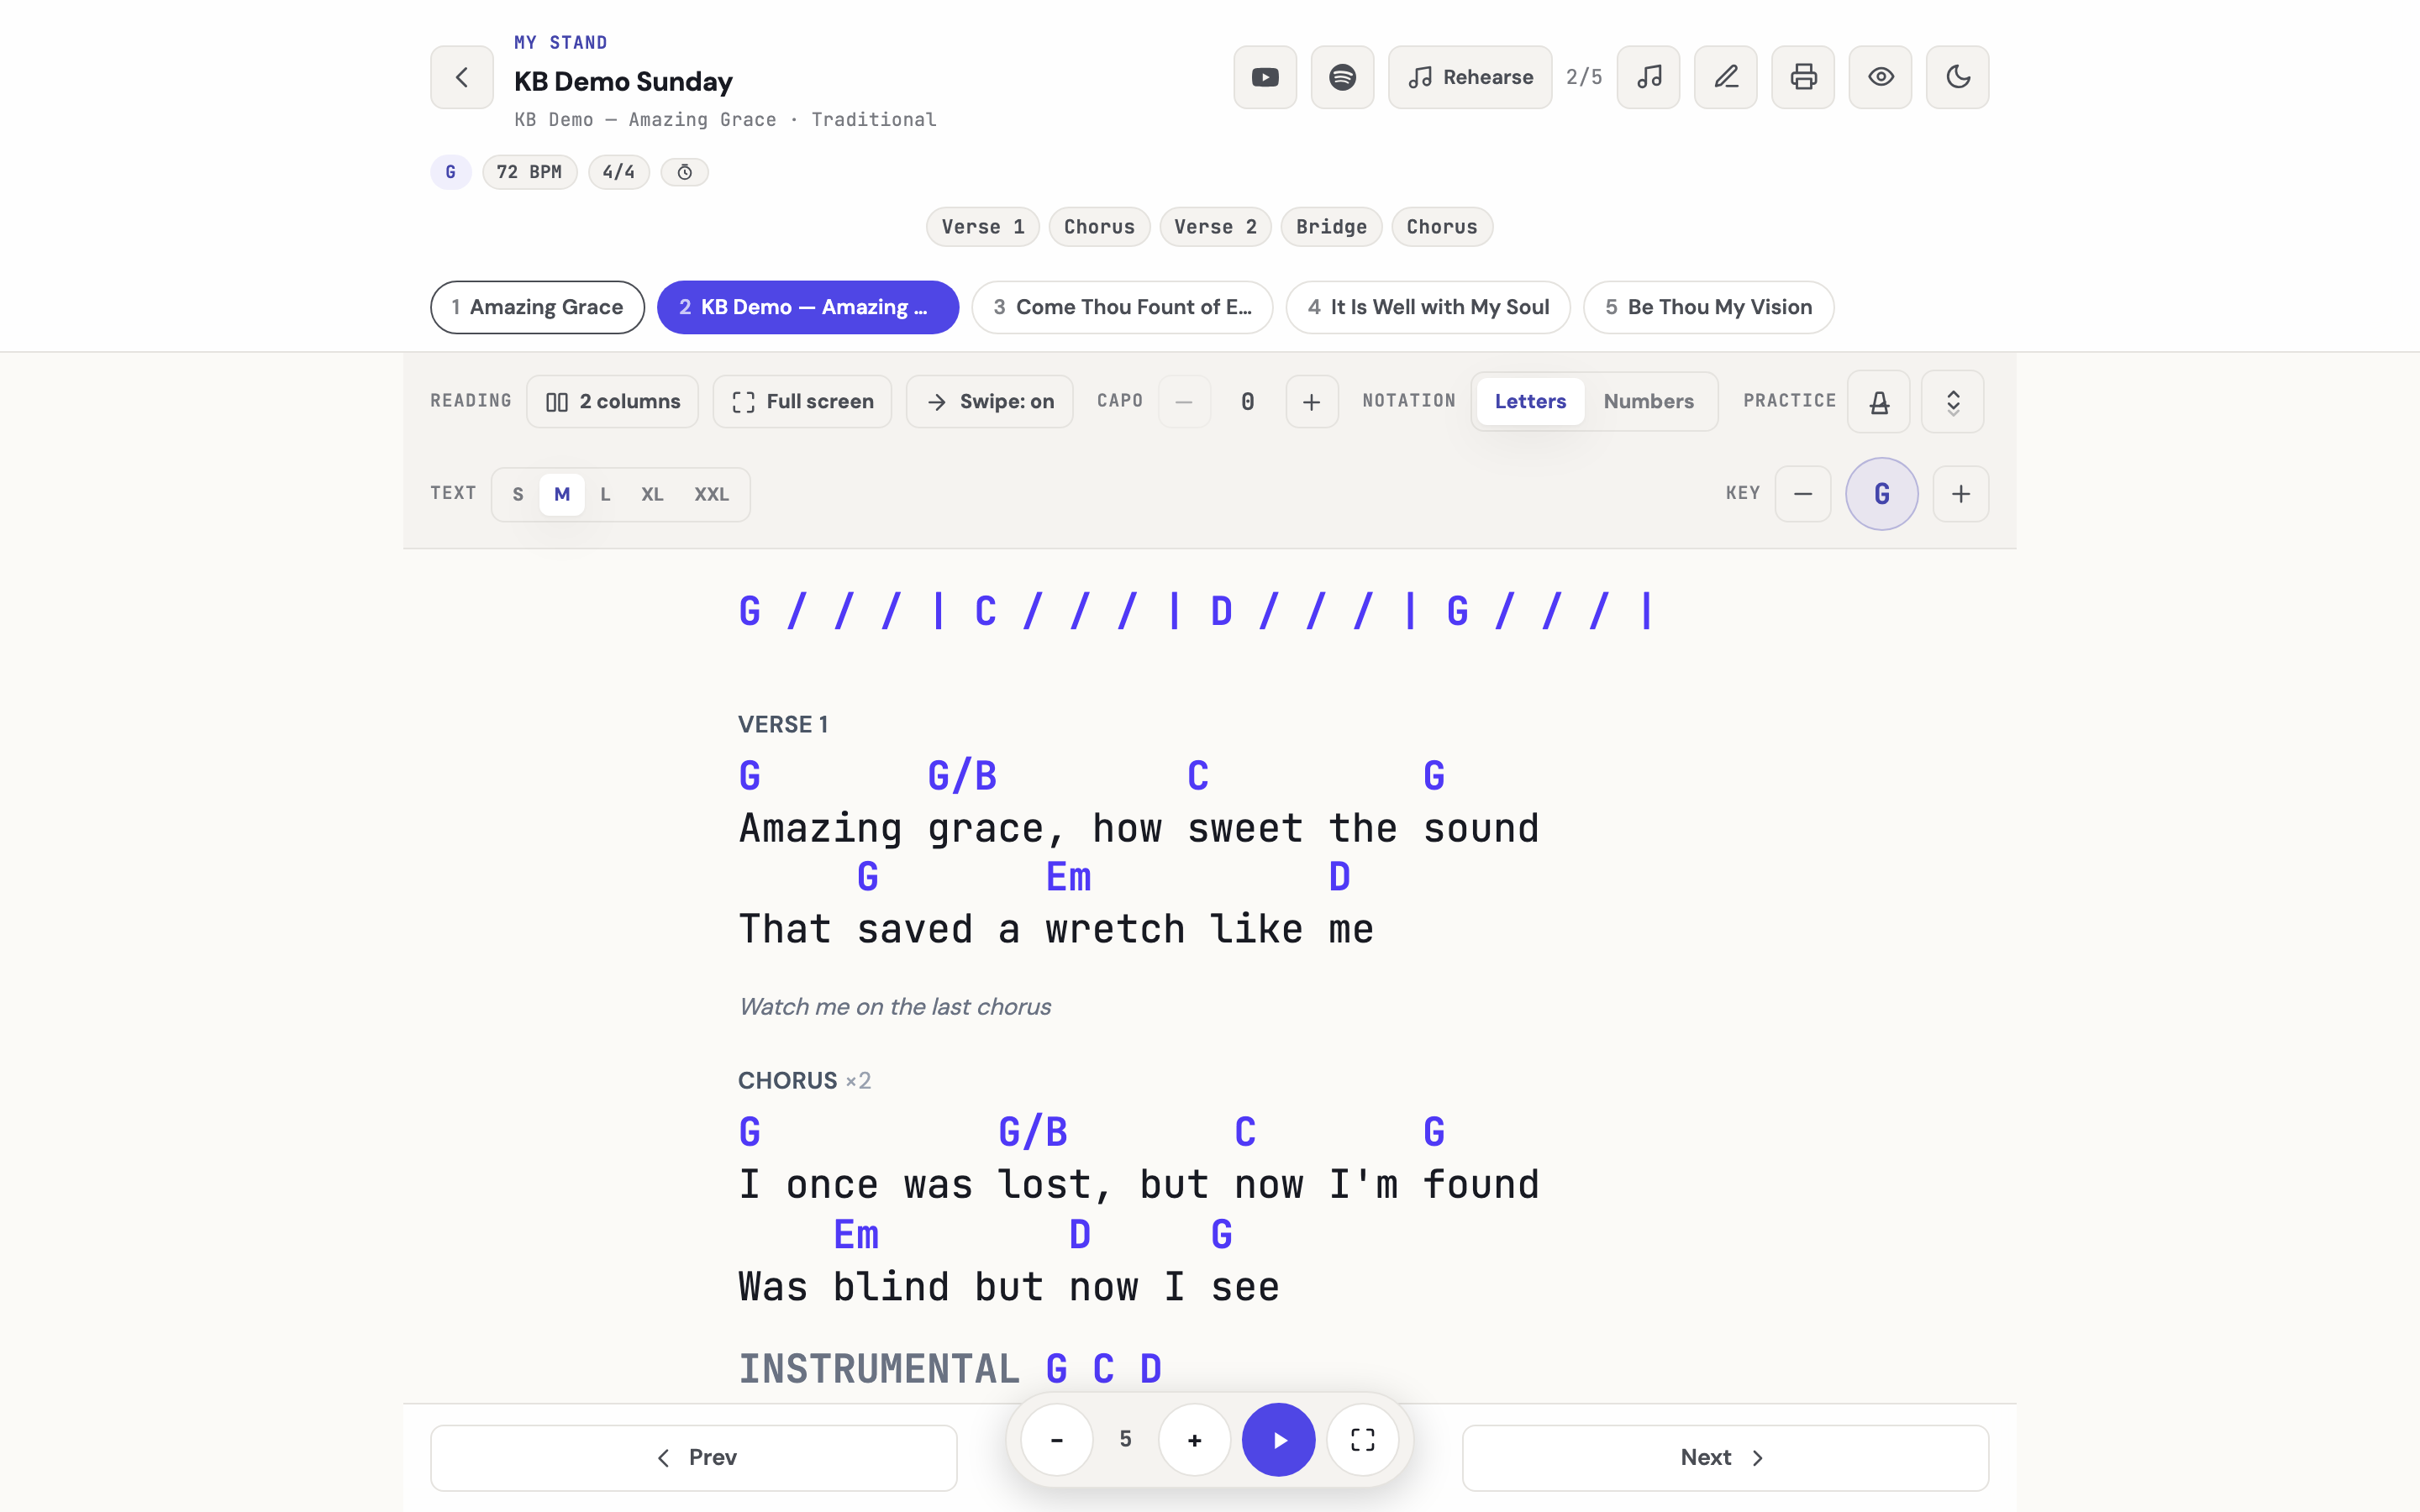The image size is (2420, 1512).
Task: Enter Full screen reading mode
Action: pos(802,401)
